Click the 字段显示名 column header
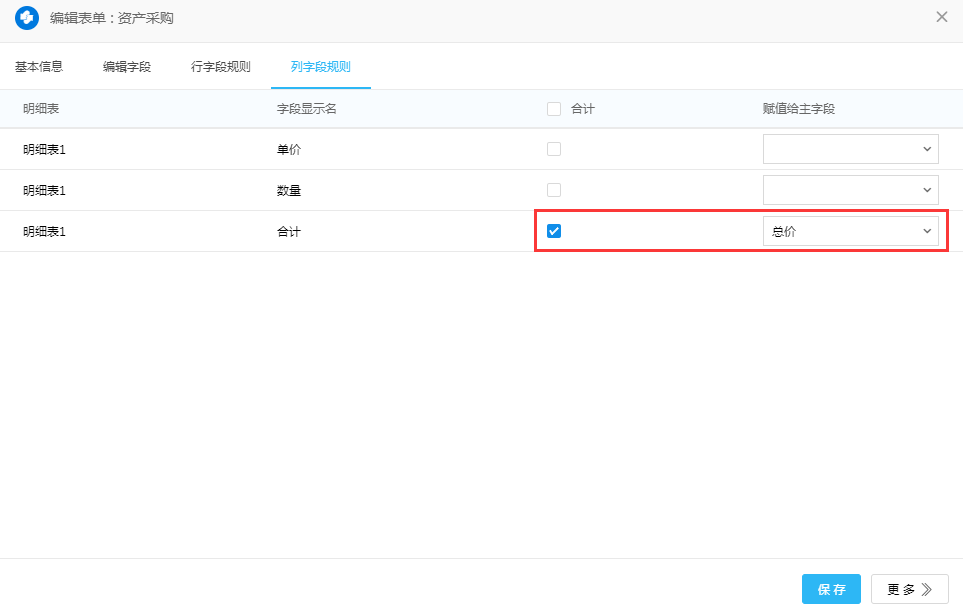The height and width of the screenshot is (614, 963). click(x=307, y=109)
